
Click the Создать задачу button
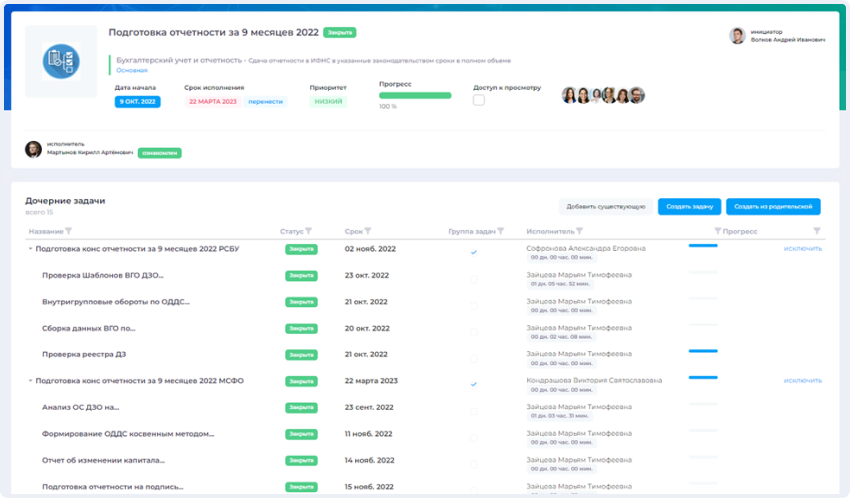tap(689, 206)
